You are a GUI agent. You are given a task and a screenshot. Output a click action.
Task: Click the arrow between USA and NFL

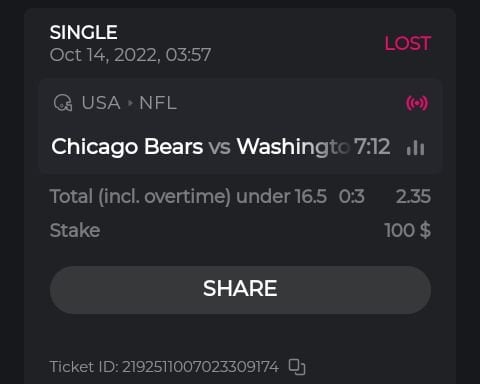pos(130,103)
